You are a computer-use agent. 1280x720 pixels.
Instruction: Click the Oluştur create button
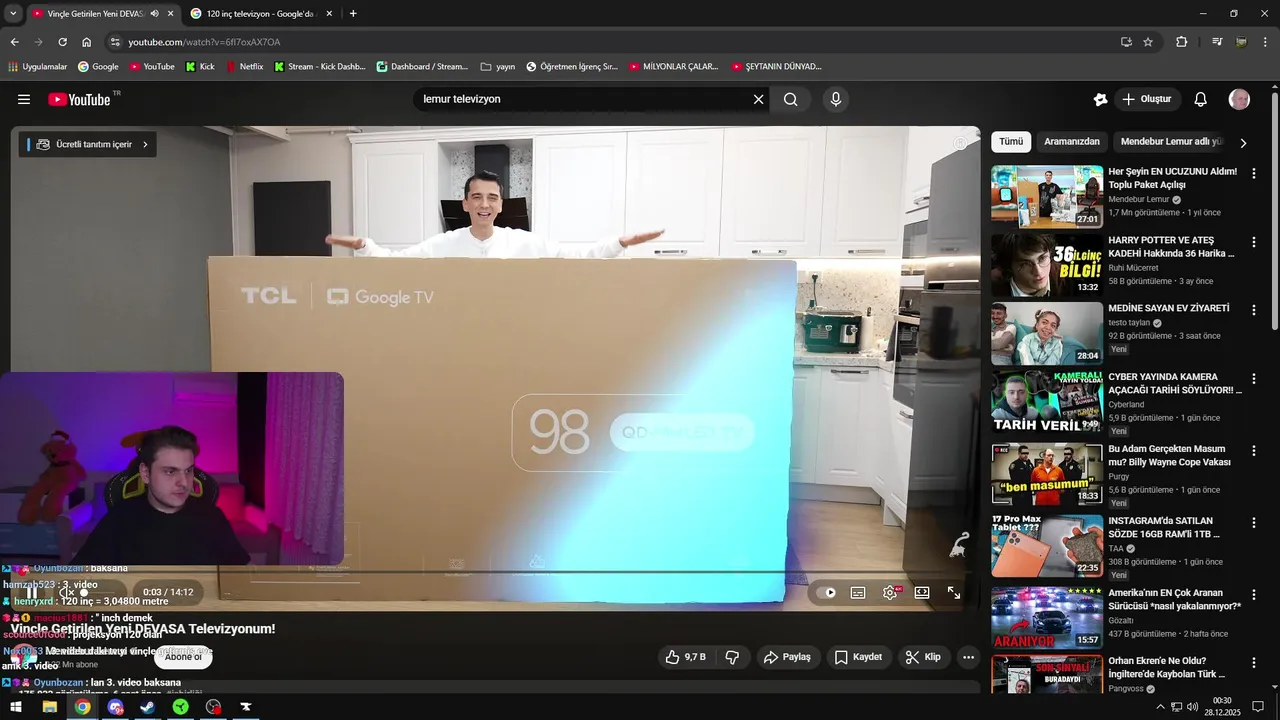(x=1147, y=99)
